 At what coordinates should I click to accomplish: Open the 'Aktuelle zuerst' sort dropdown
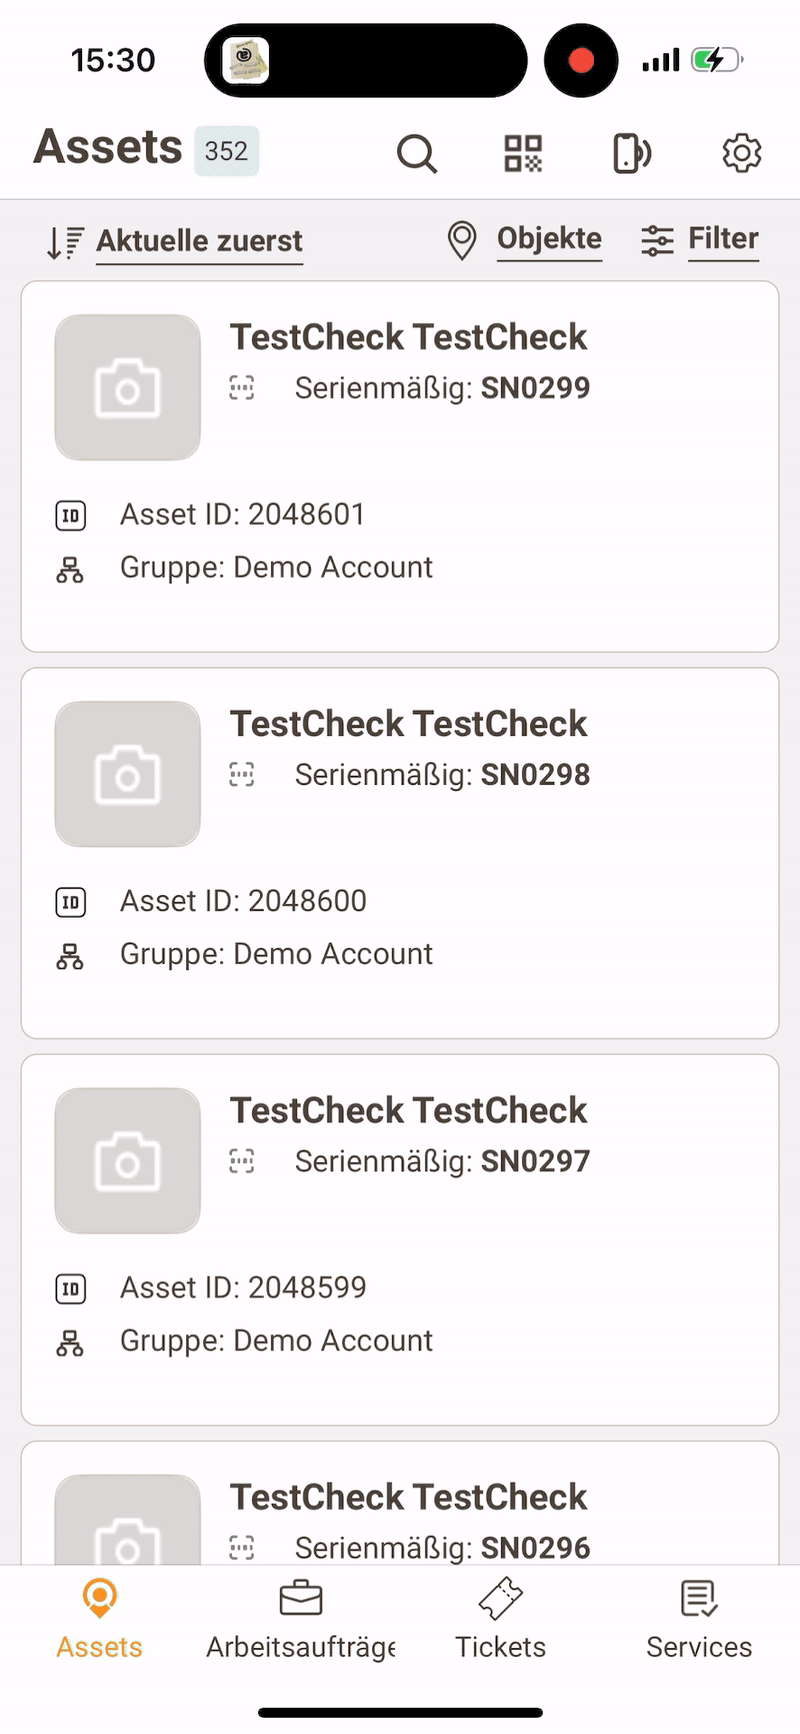[199, 241]
